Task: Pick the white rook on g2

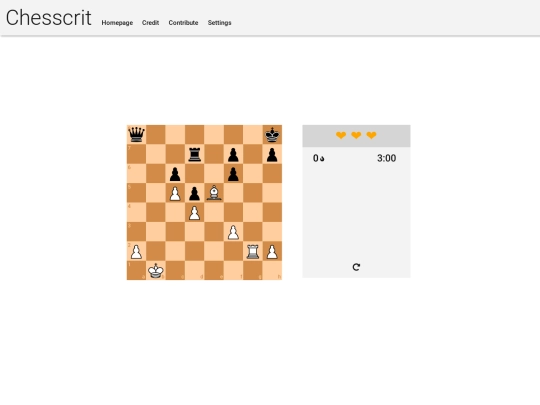Action: click(x=253, y=251)
